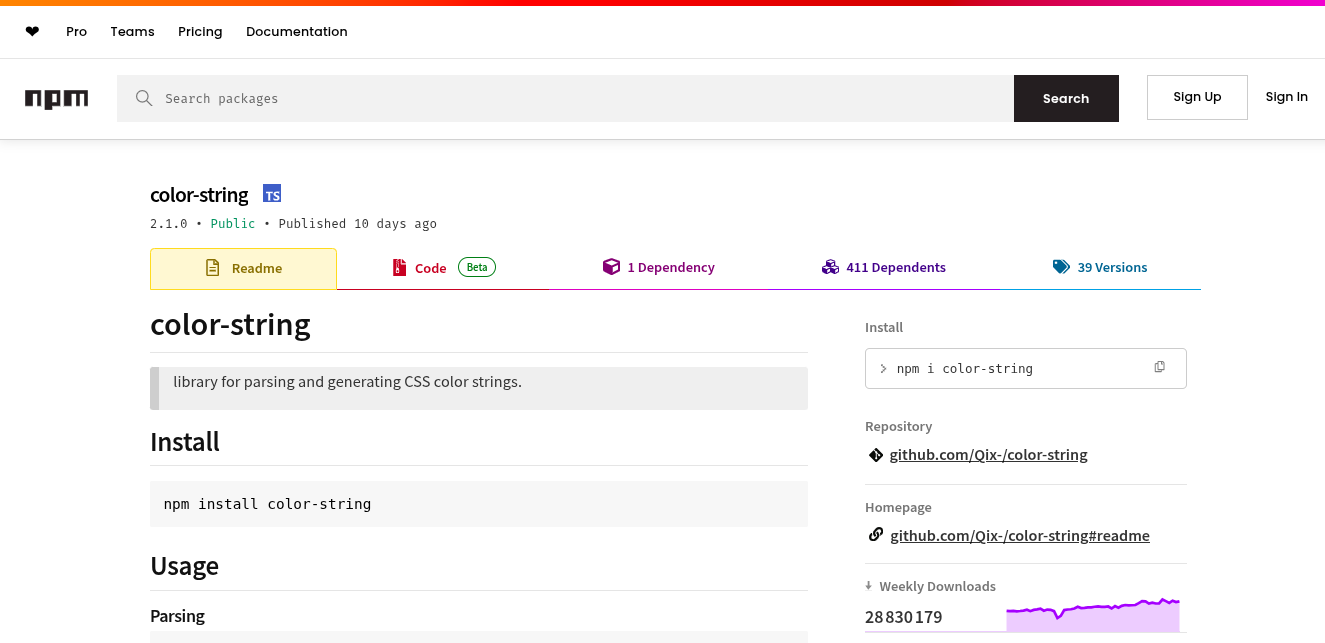
Task: Click the heart icon in top navigation
Action: (x=32, y=32)
